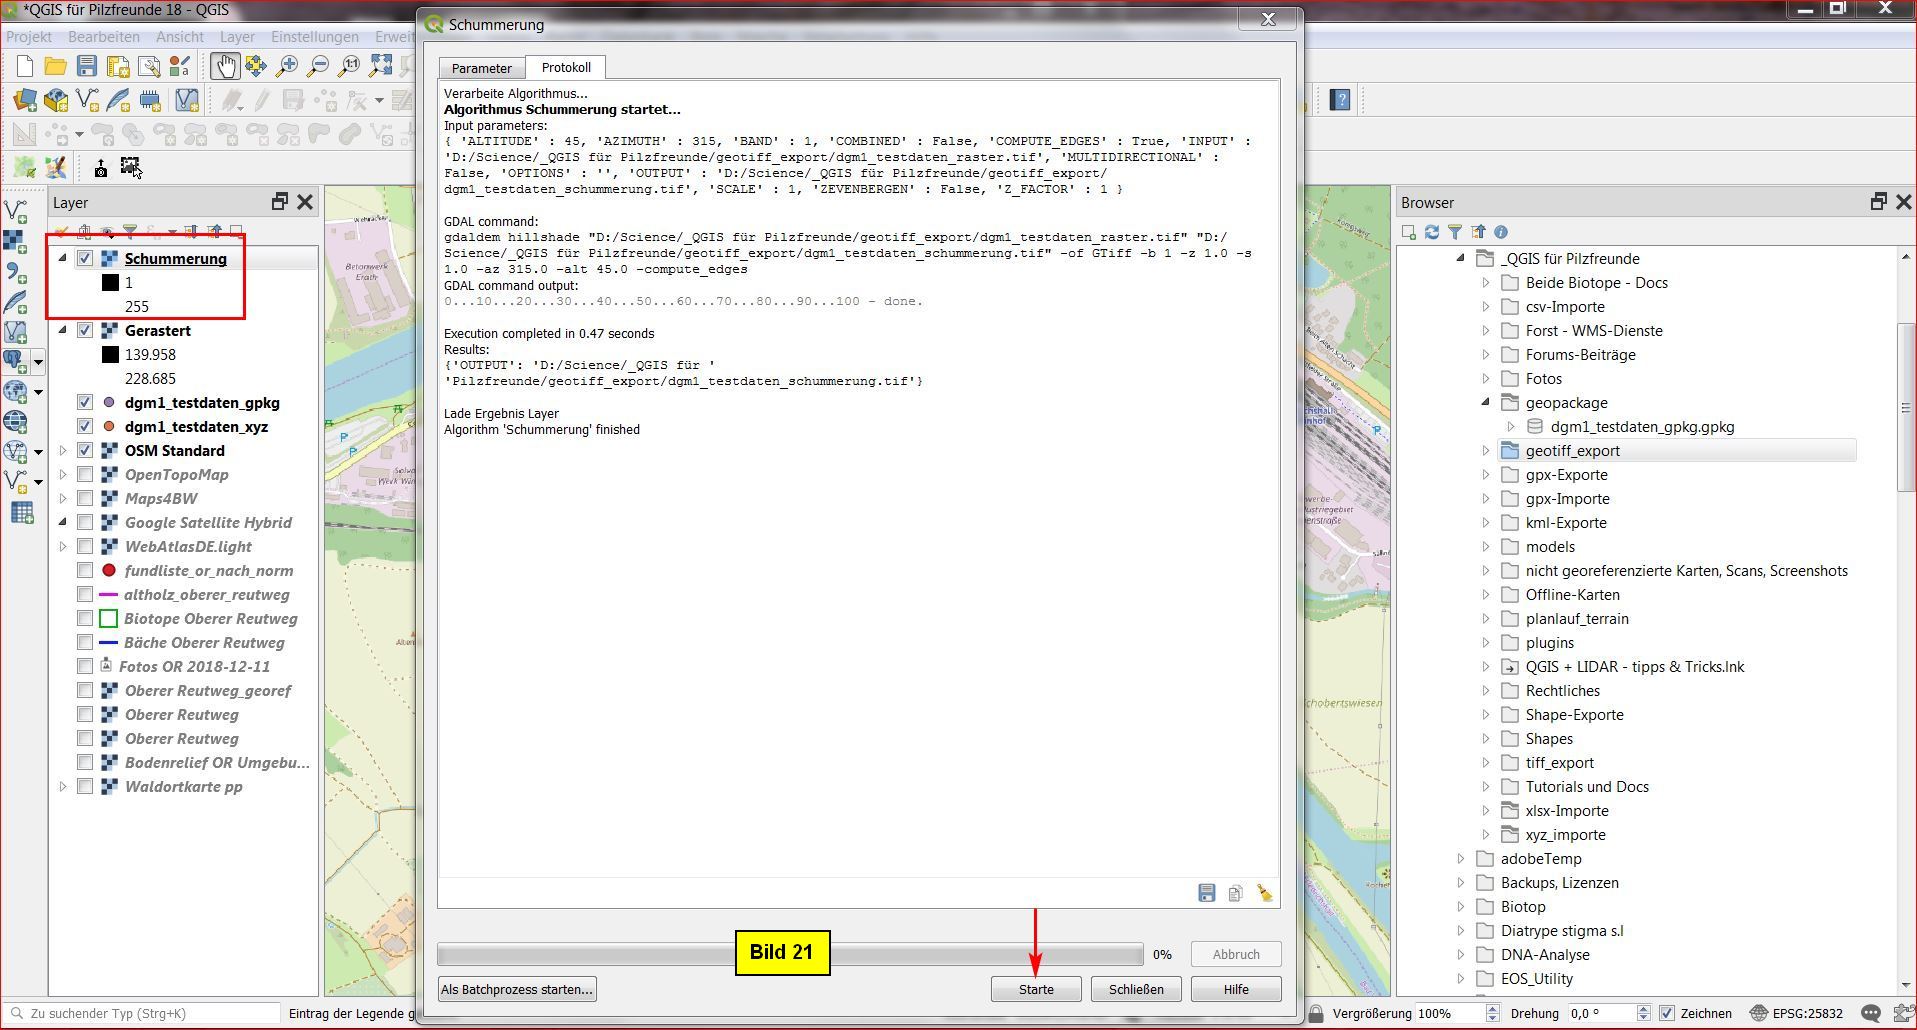Switch to the Parameter tab

coord(481,68)
